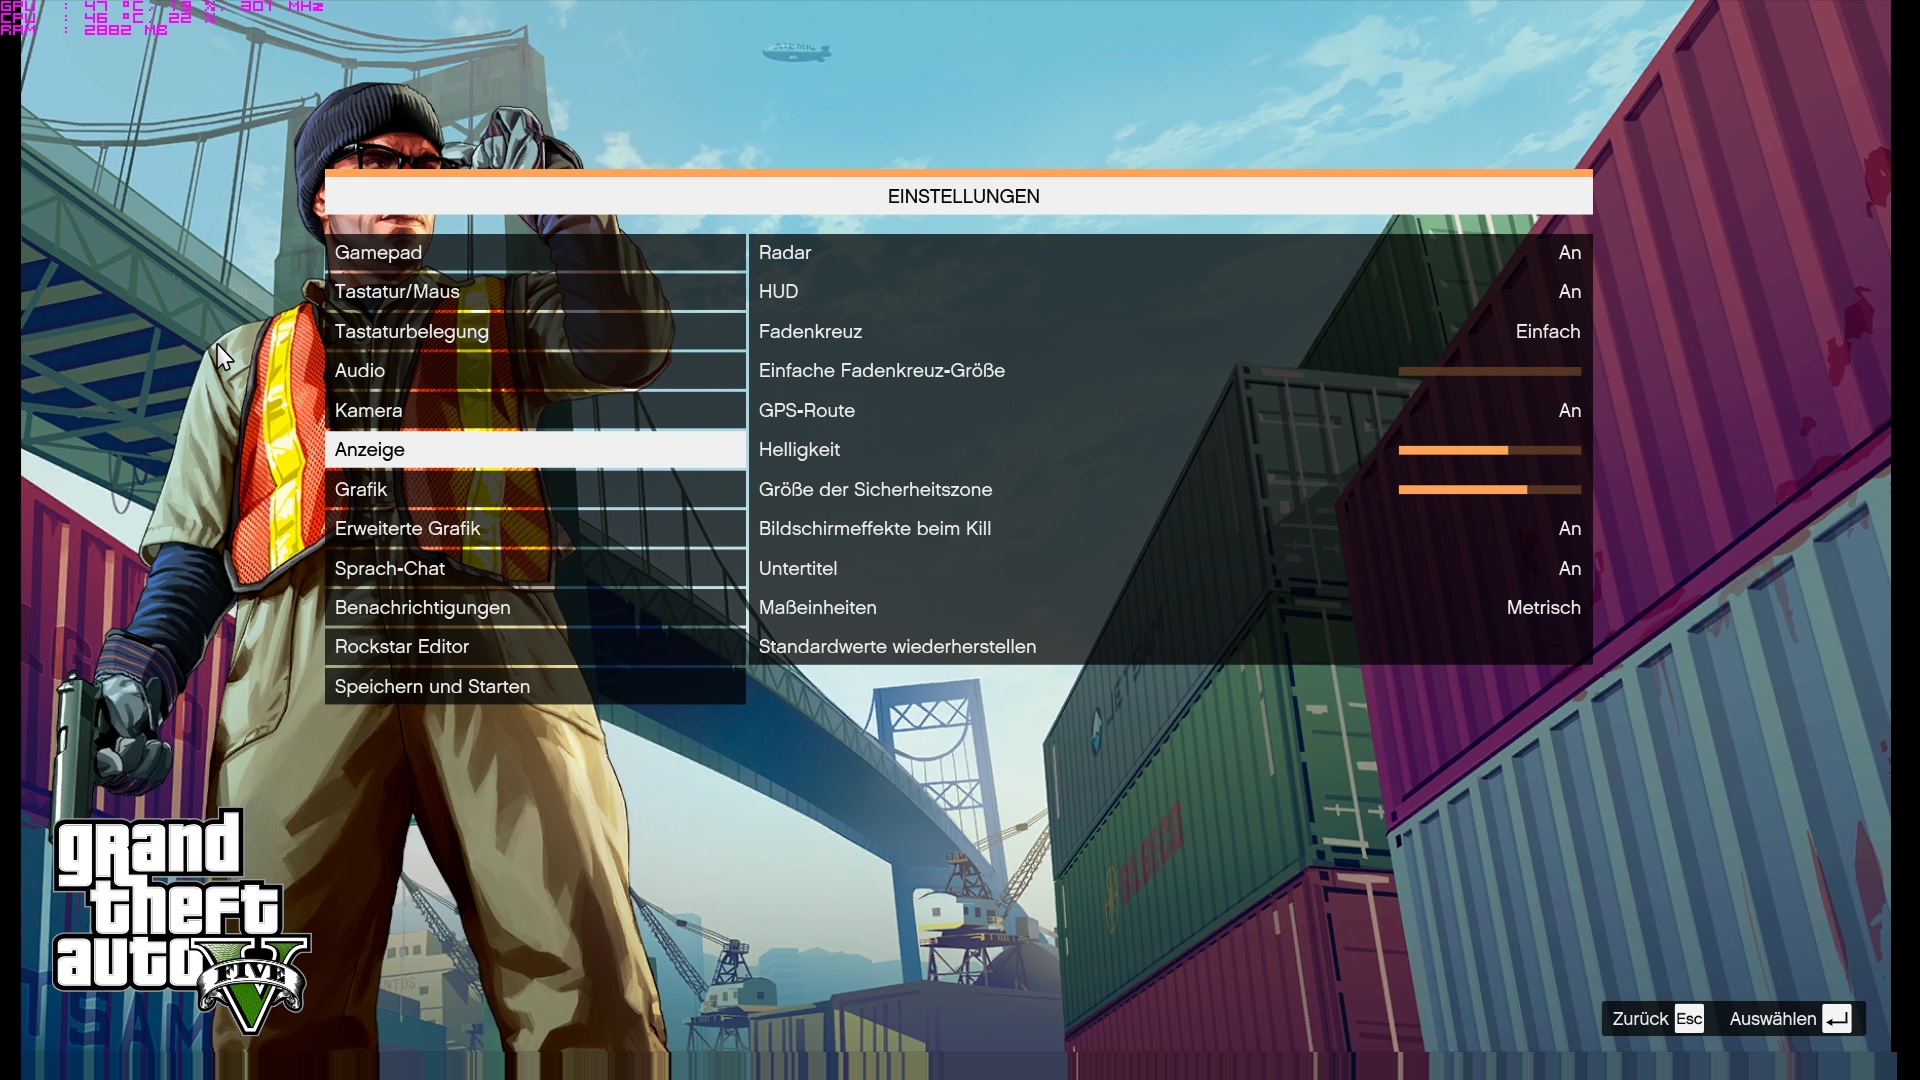The width and height of the screenshot is (1920, 1080).
Task: Click the Zurück button
Action: pyautogui.click(x=1640, y=1018)
